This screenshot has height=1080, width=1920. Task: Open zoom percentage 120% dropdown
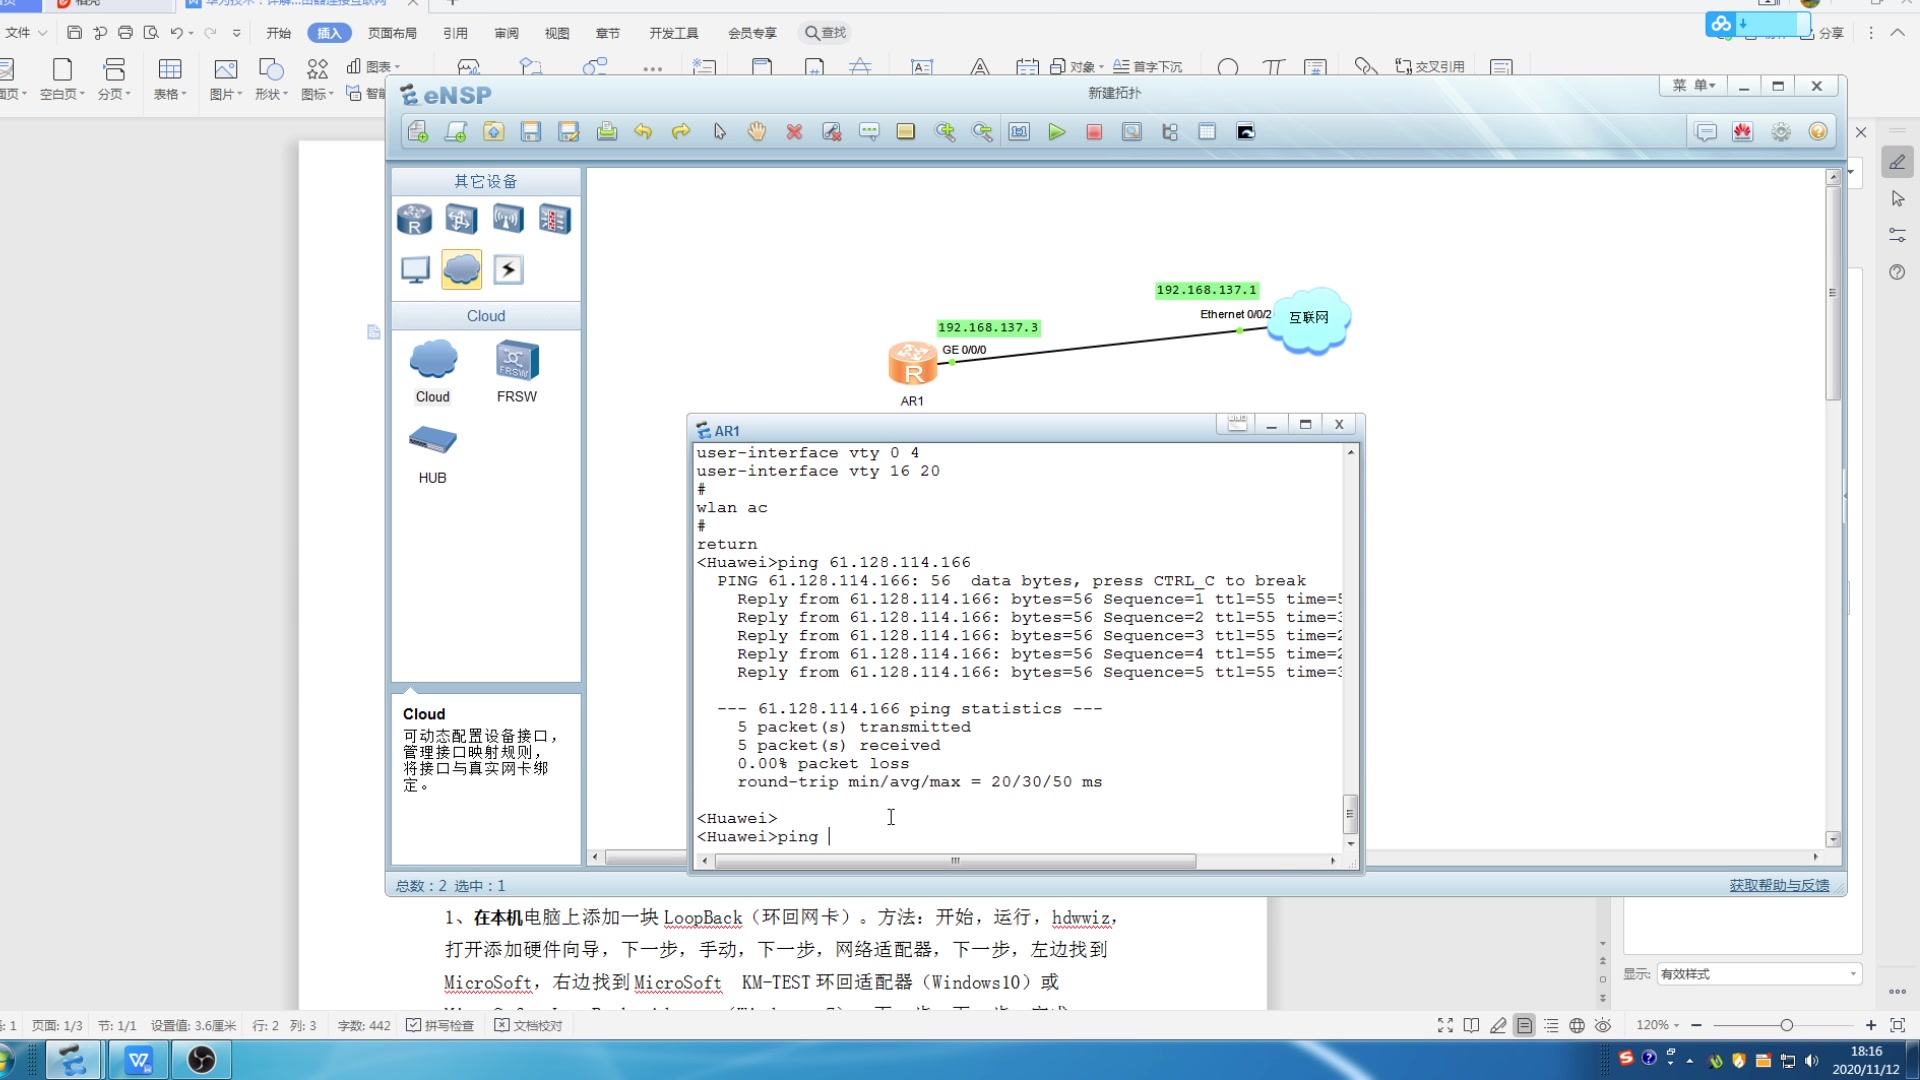[x=1658, y=1025]
